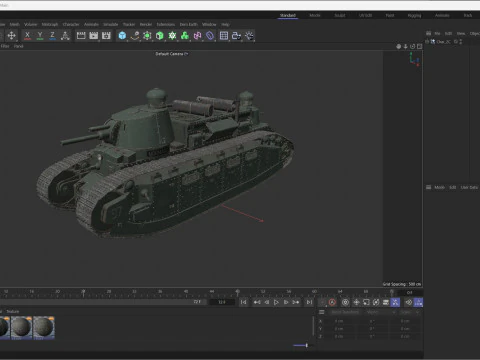Image resolution: width=480 pixels, height=360 pixels.
Task: Switch to the Animate layout tab
Action: 442,15
